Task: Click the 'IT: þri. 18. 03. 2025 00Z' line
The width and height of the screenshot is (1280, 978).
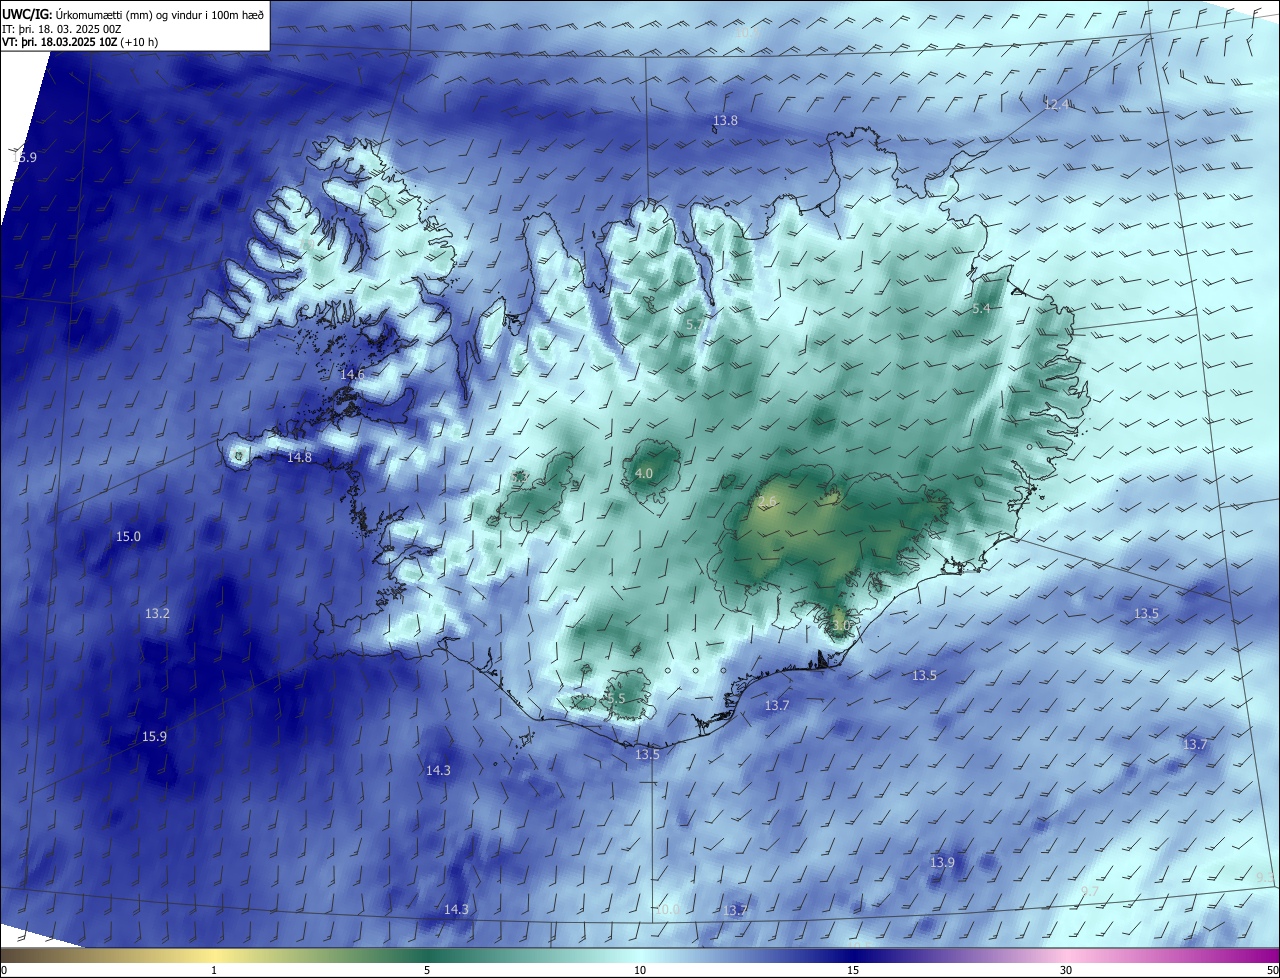Action: click(x=62, y=28)
